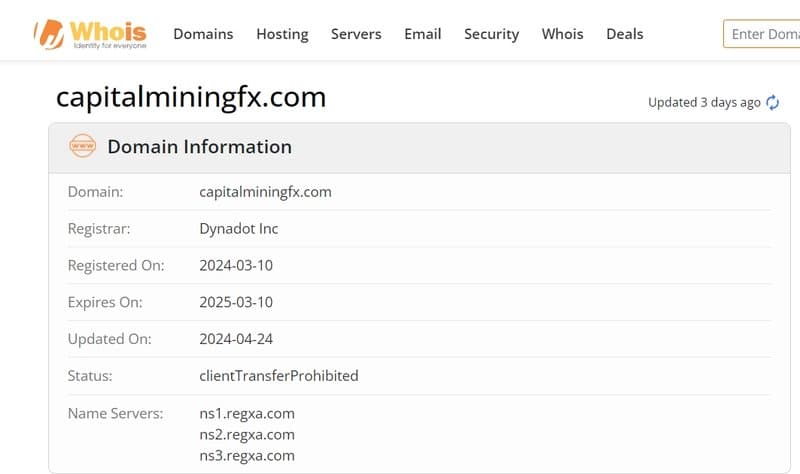This screenshot has width=800, height=474.
Task: Select name server ns2.regxa.com
Action: 247,435
